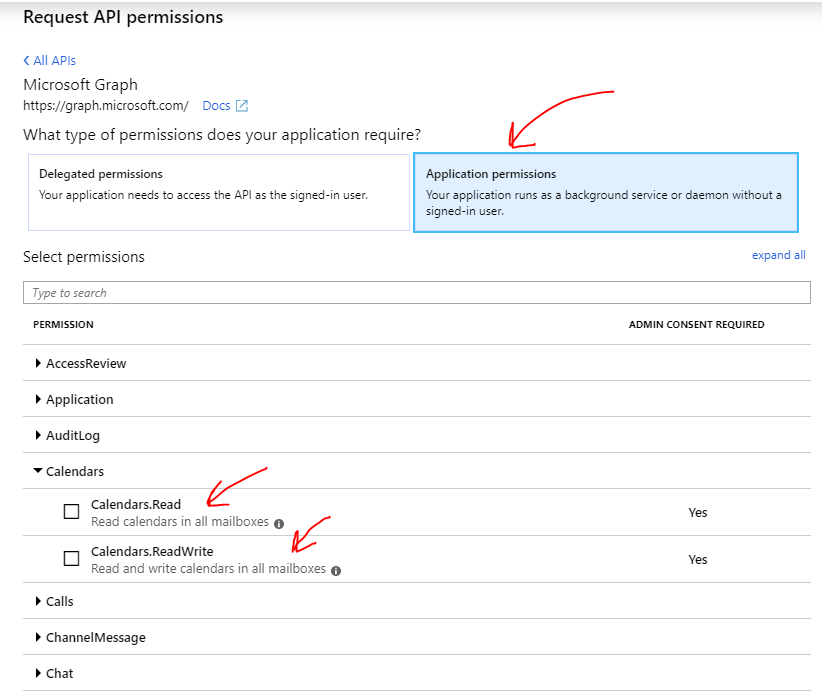Viewport: 825px width, 700px height.
Task: Click the Select permissions heading
Action: [x=84, y=257]
